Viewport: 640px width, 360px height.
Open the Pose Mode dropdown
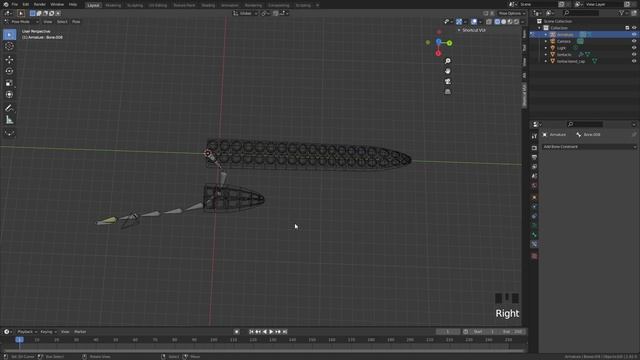pyautogui.click(x=21, y=22)
